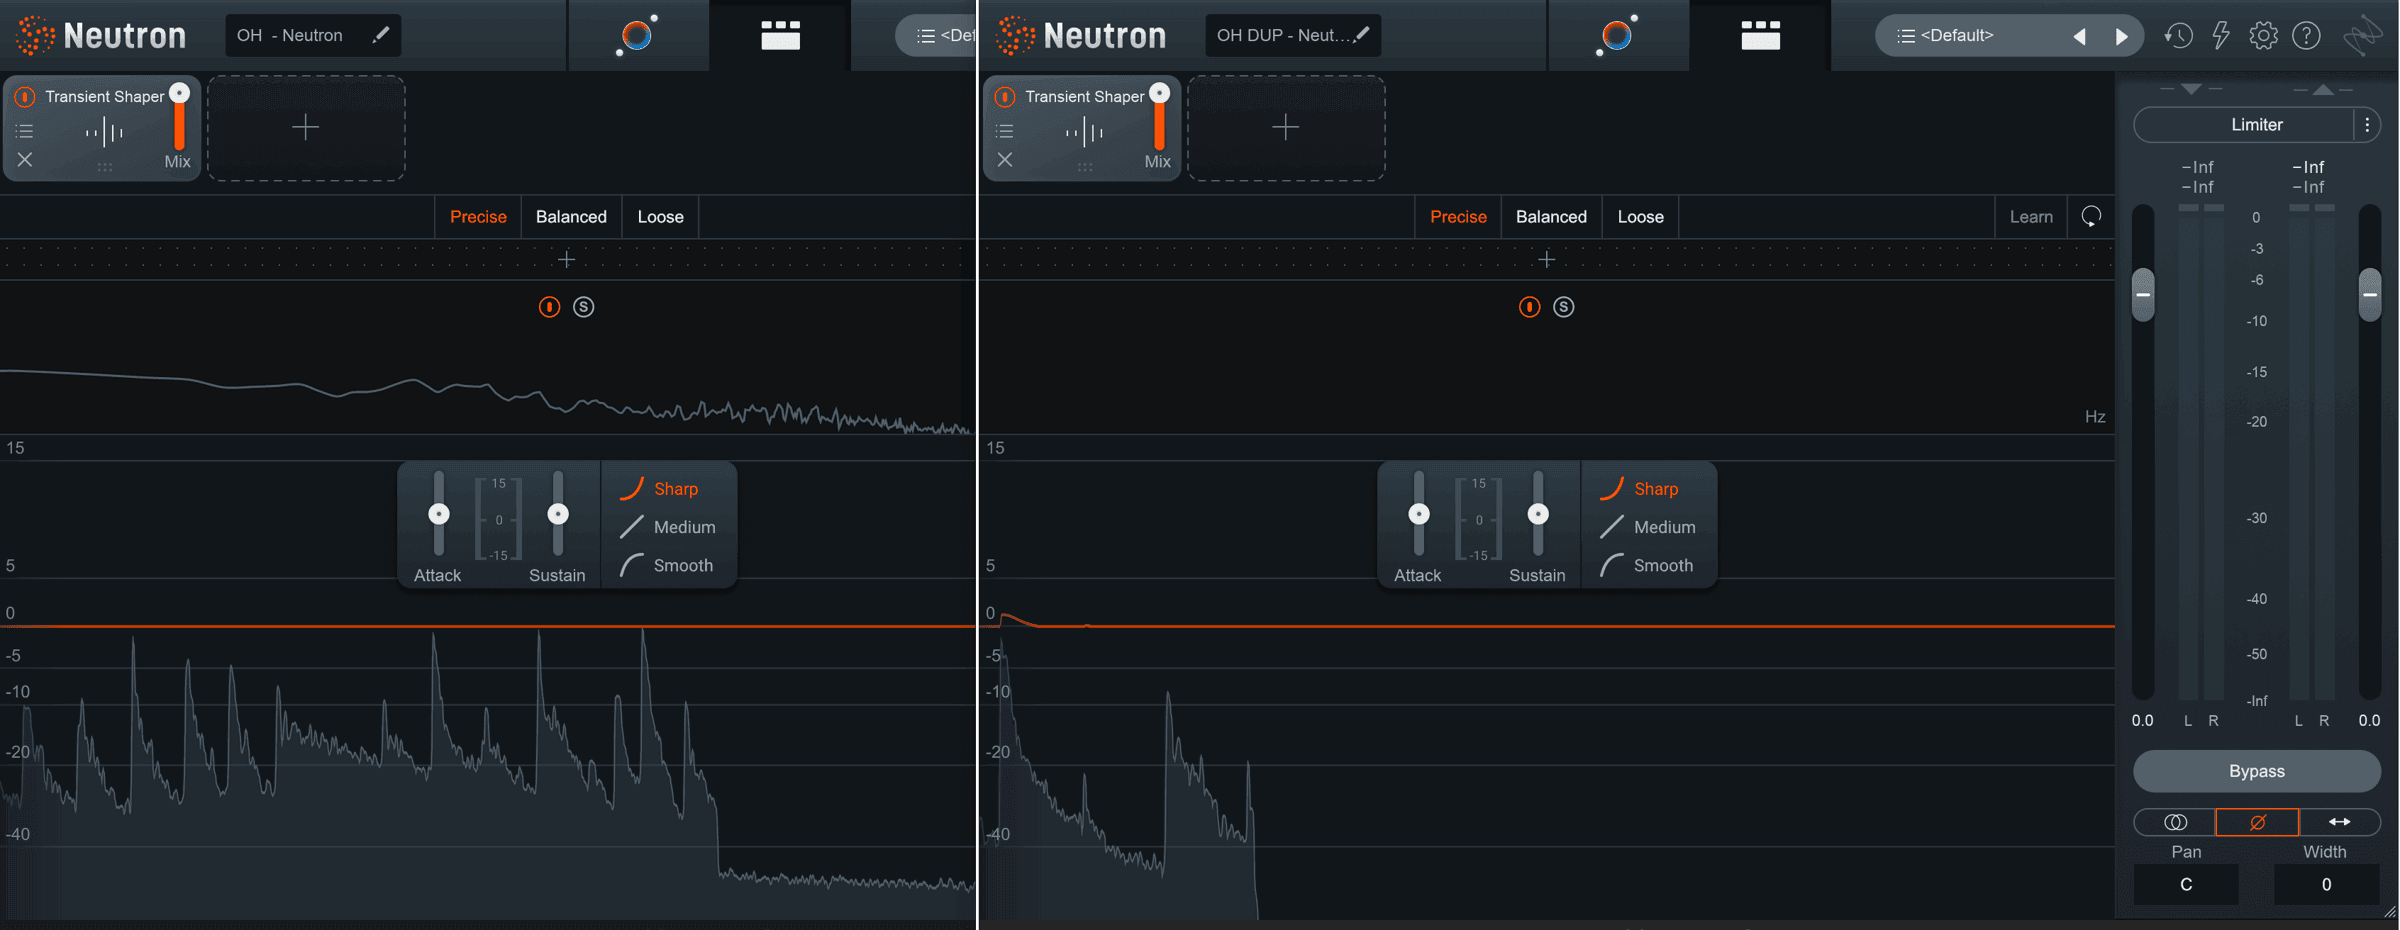Image resolution: width=2400 pixels, height=930 pixels.
Task: Open the undo history
Action: [x=2178, y=36]
